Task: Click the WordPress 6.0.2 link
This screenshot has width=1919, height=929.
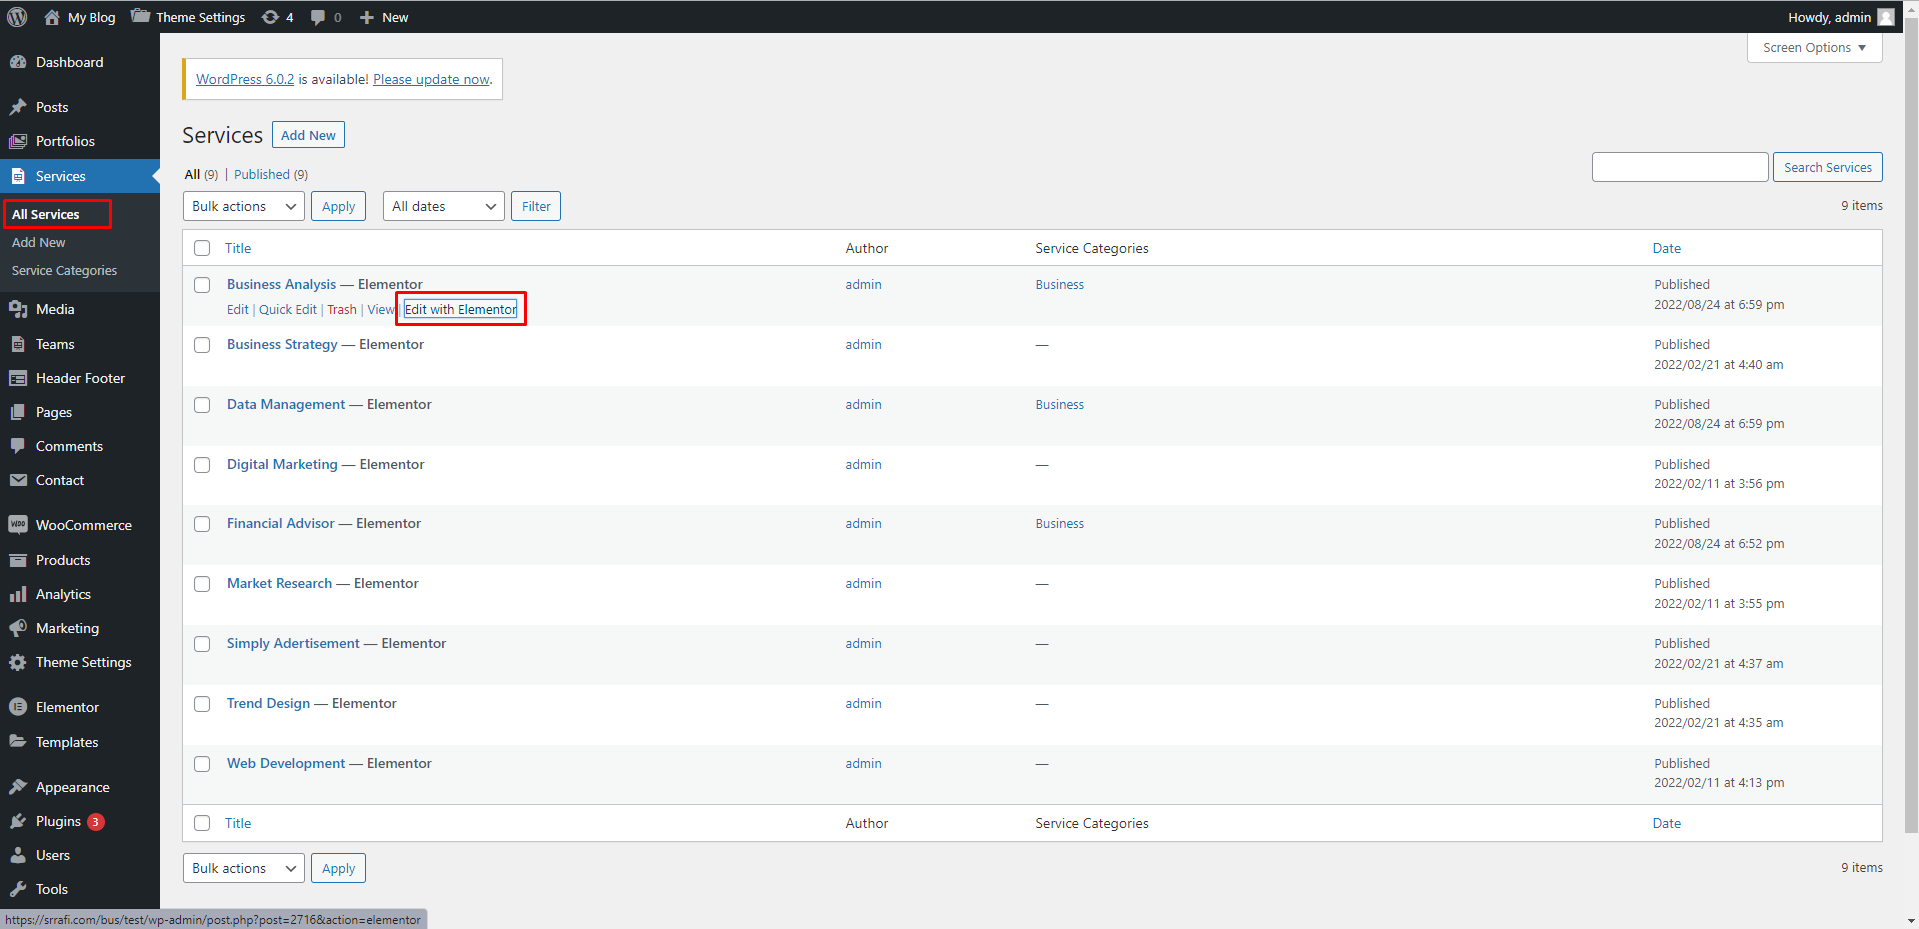Action: pyautogui.click(x=245, y=79)
